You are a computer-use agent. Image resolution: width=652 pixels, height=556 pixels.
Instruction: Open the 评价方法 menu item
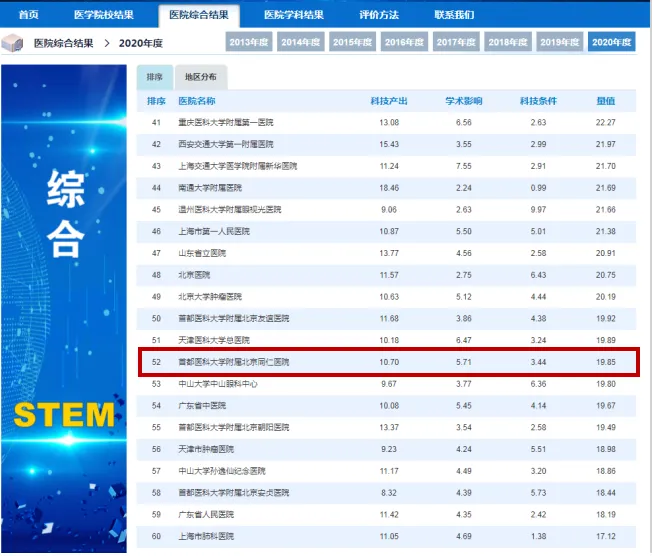[x=379, y=15]
